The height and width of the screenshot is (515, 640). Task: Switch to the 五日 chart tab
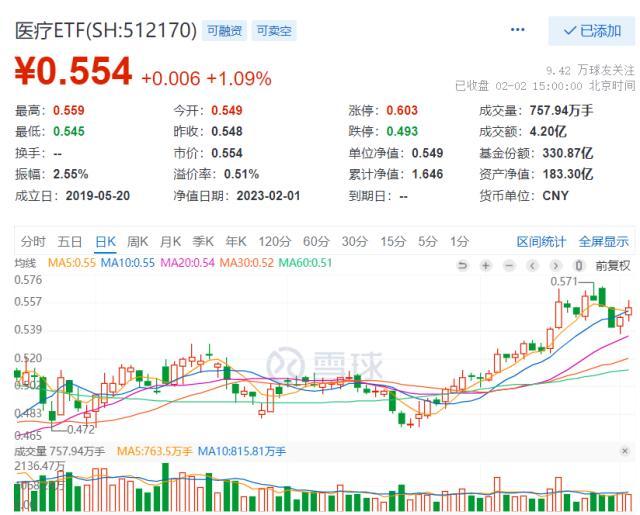click(x=69, y=241)
